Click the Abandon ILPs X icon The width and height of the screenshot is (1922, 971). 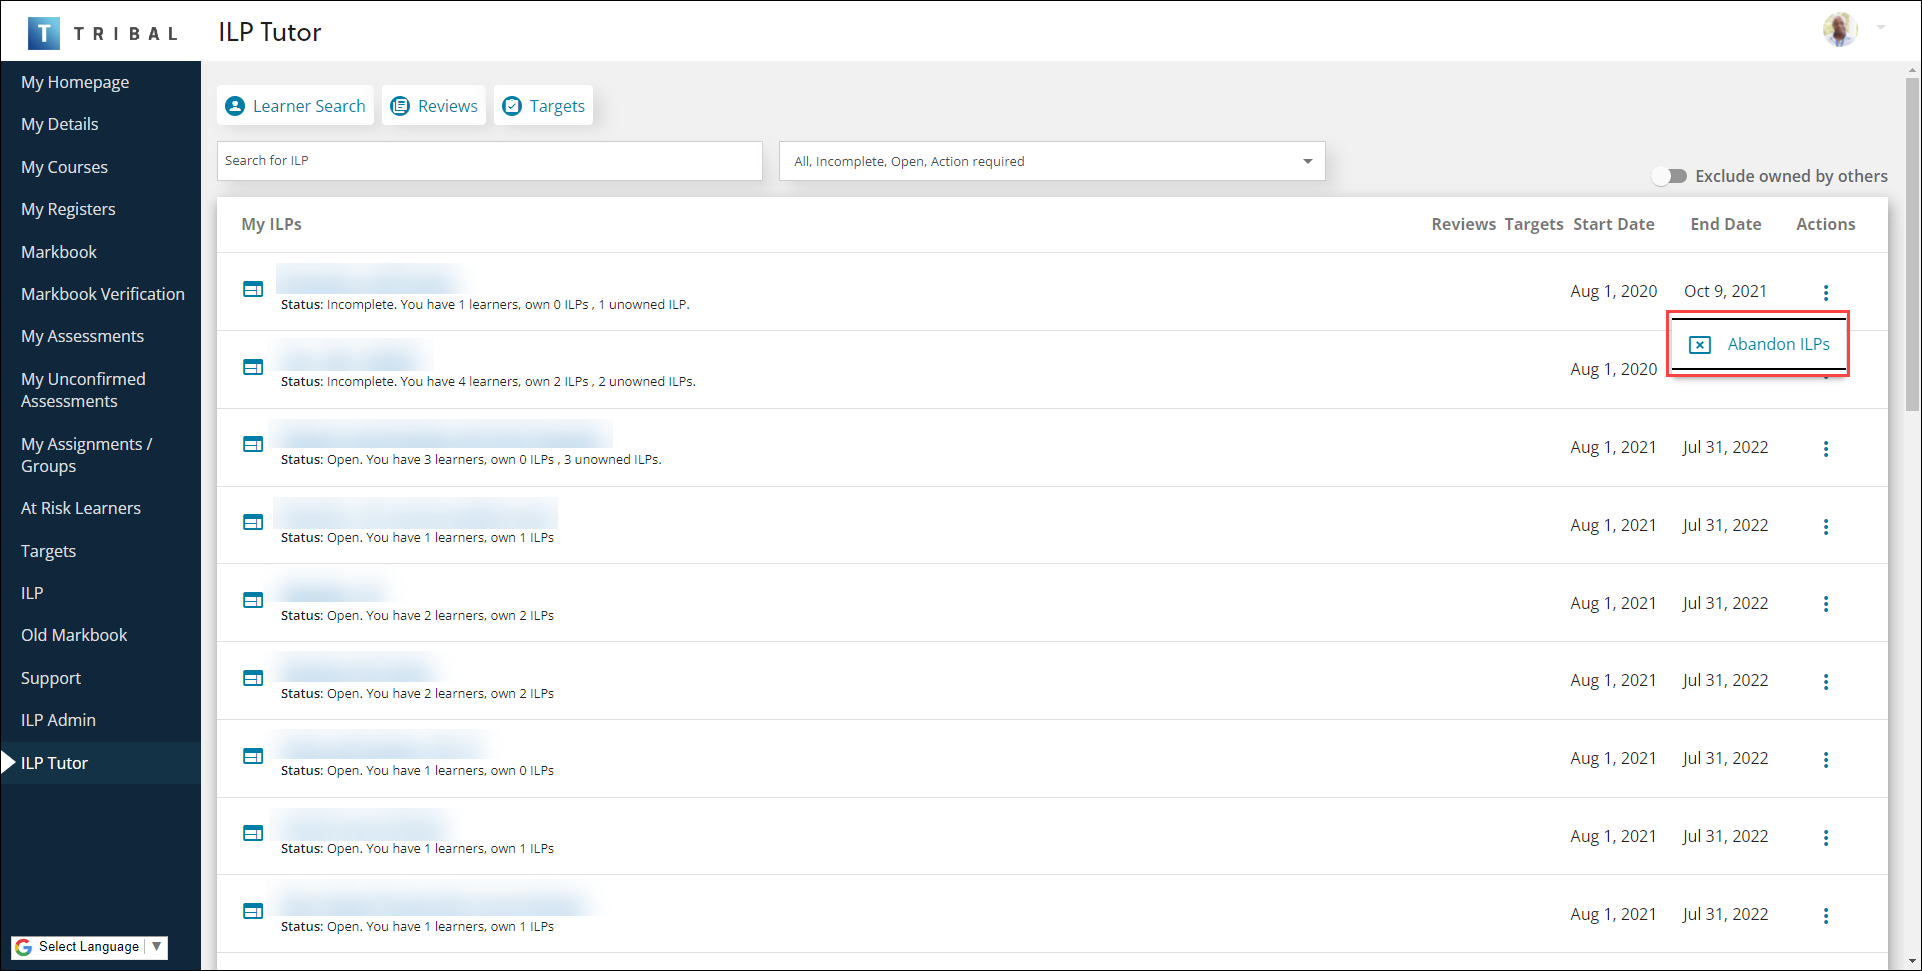[x=1699, y=345]
